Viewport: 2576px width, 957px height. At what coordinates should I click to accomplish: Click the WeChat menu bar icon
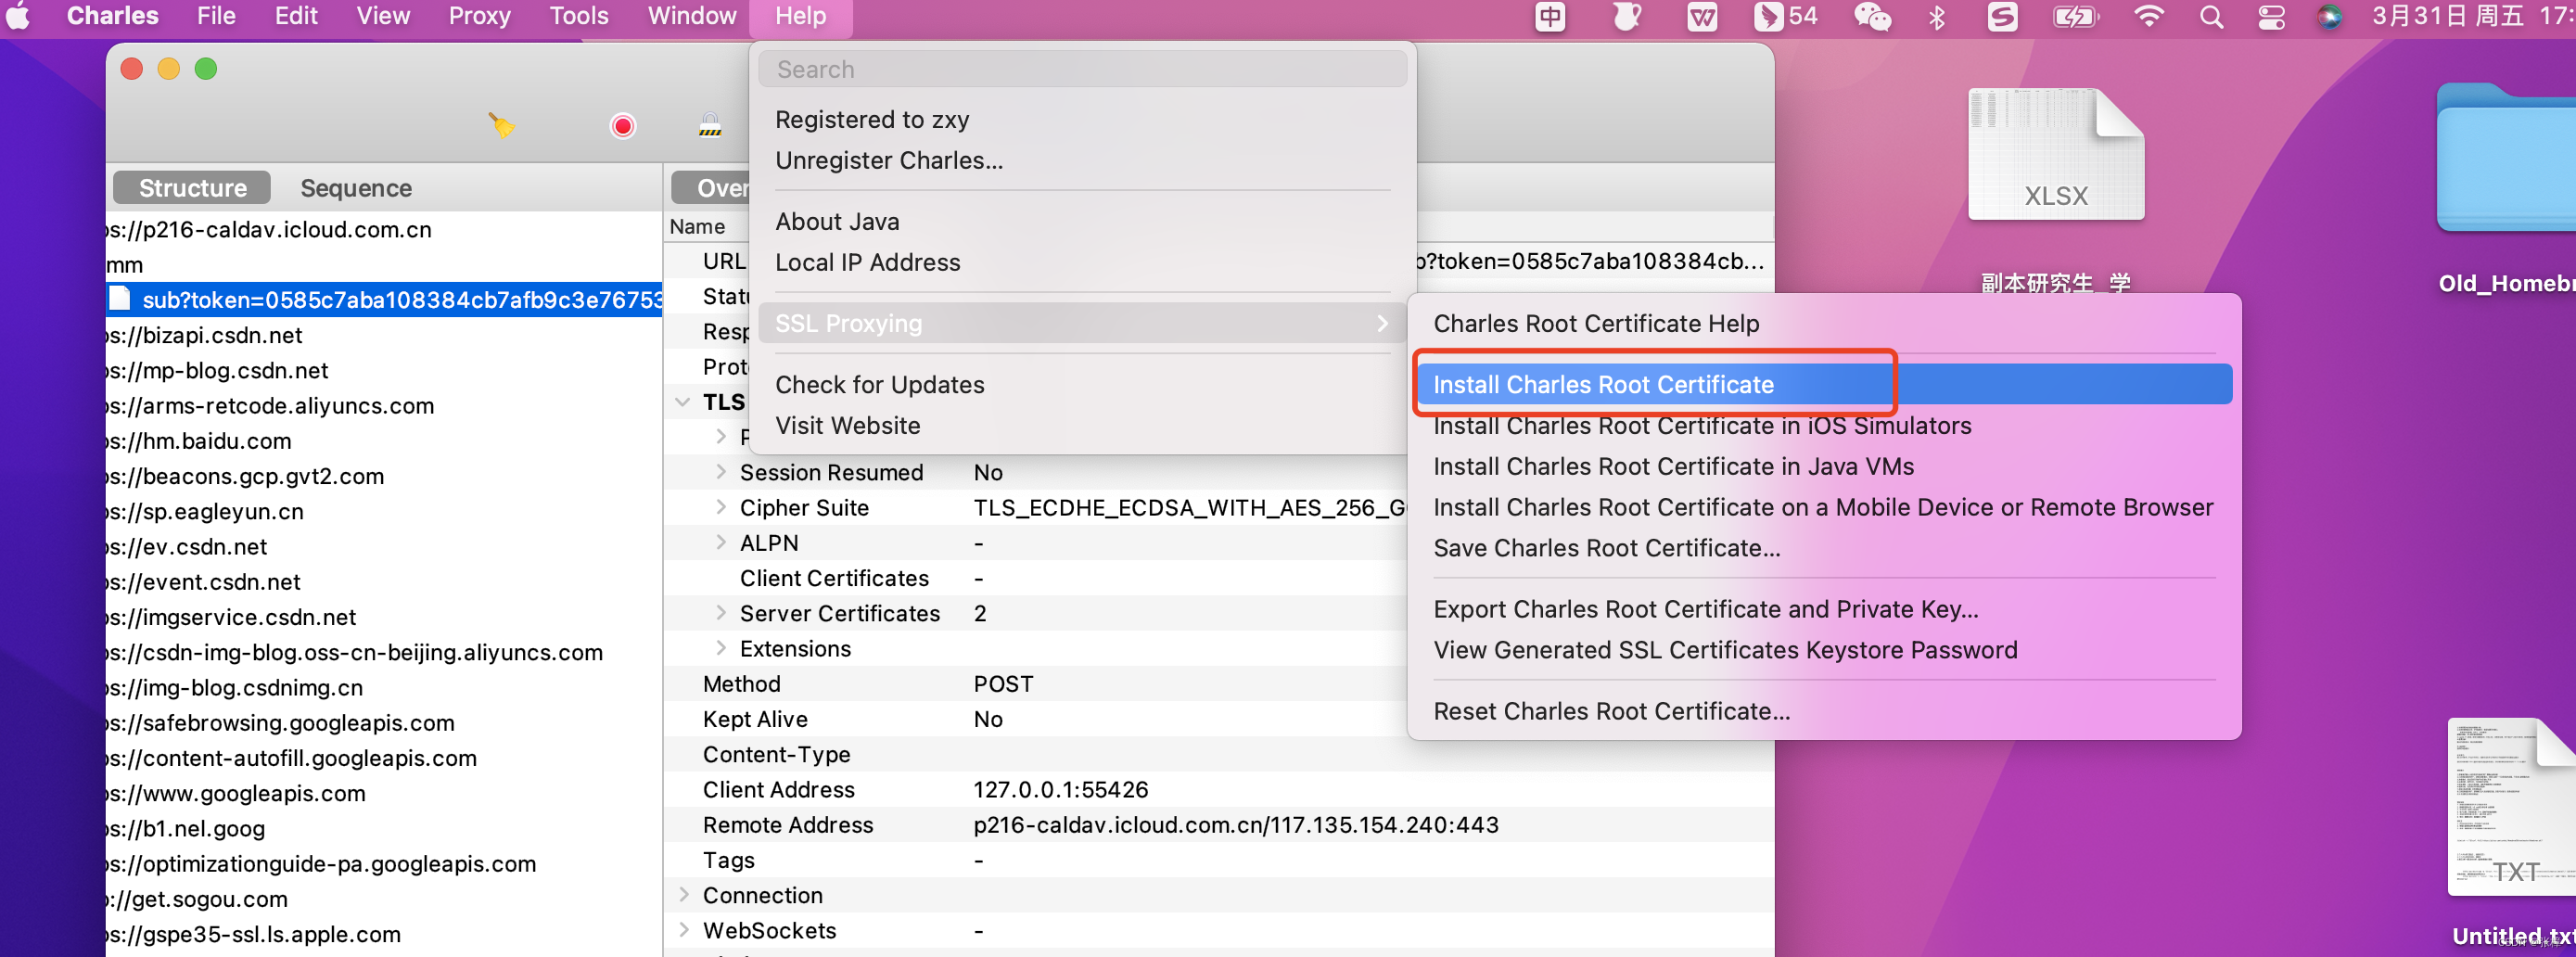(1871, 16)
